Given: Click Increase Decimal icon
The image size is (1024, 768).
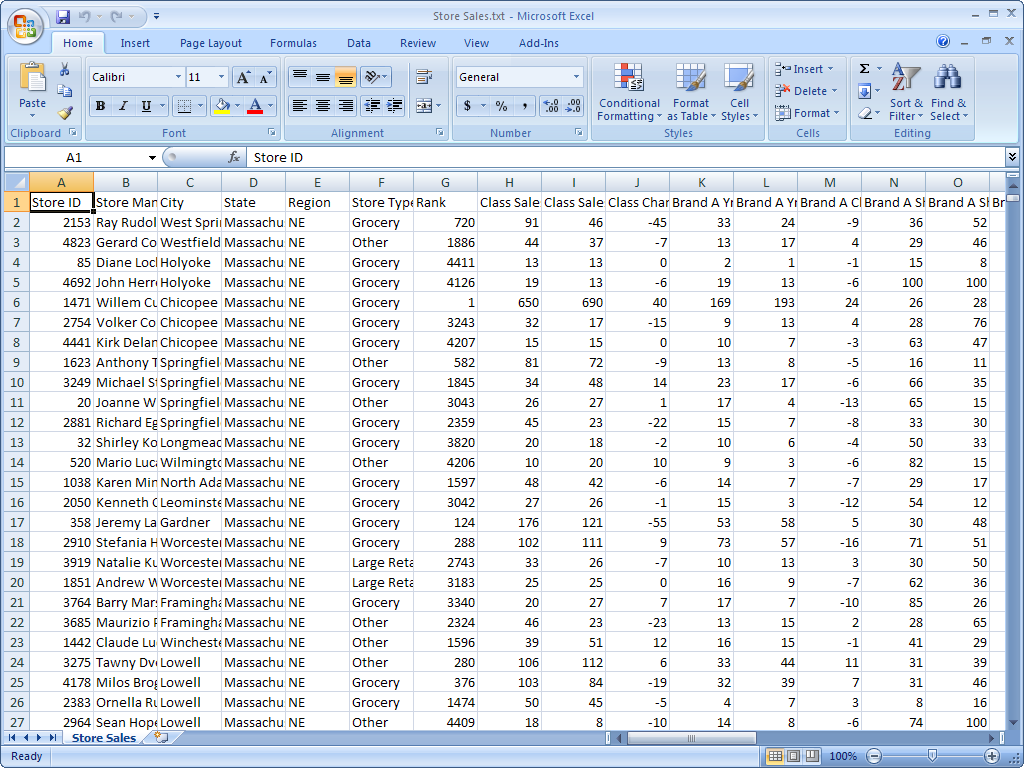Looking at the screenshot, I should coord(551,106).
